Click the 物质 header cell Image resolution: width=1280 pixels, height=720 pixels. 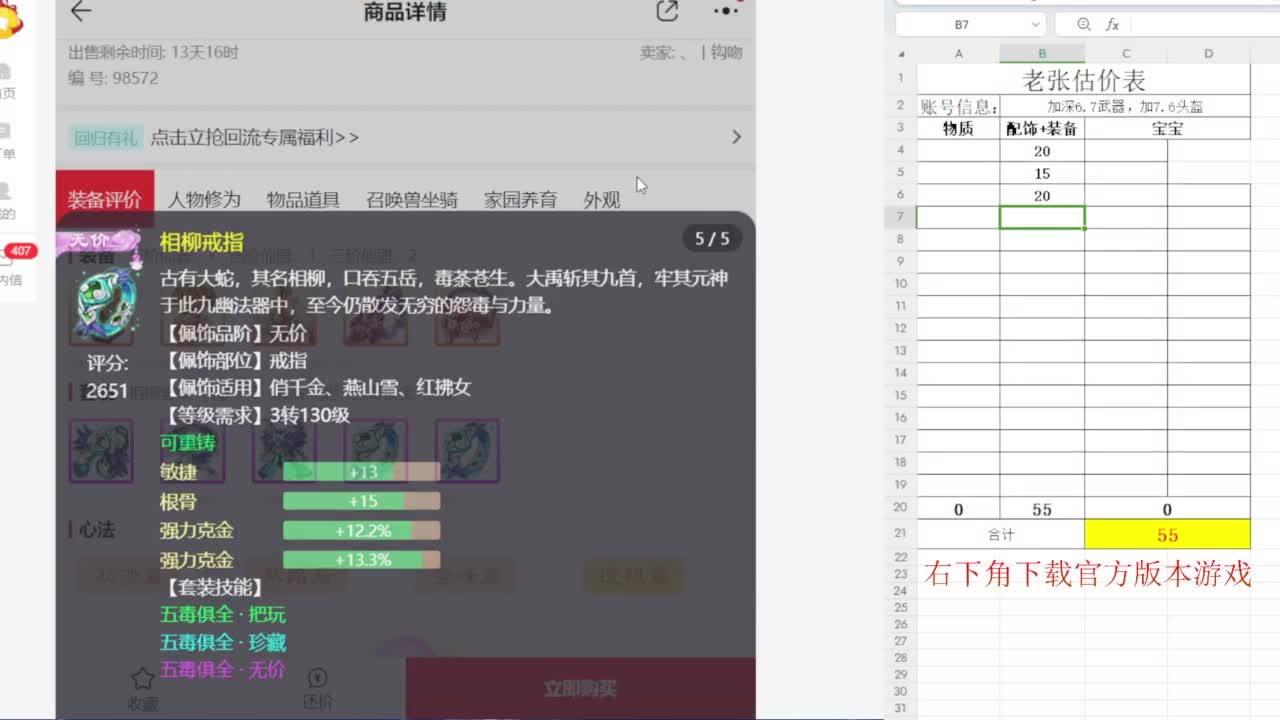(x=958, y=128)
